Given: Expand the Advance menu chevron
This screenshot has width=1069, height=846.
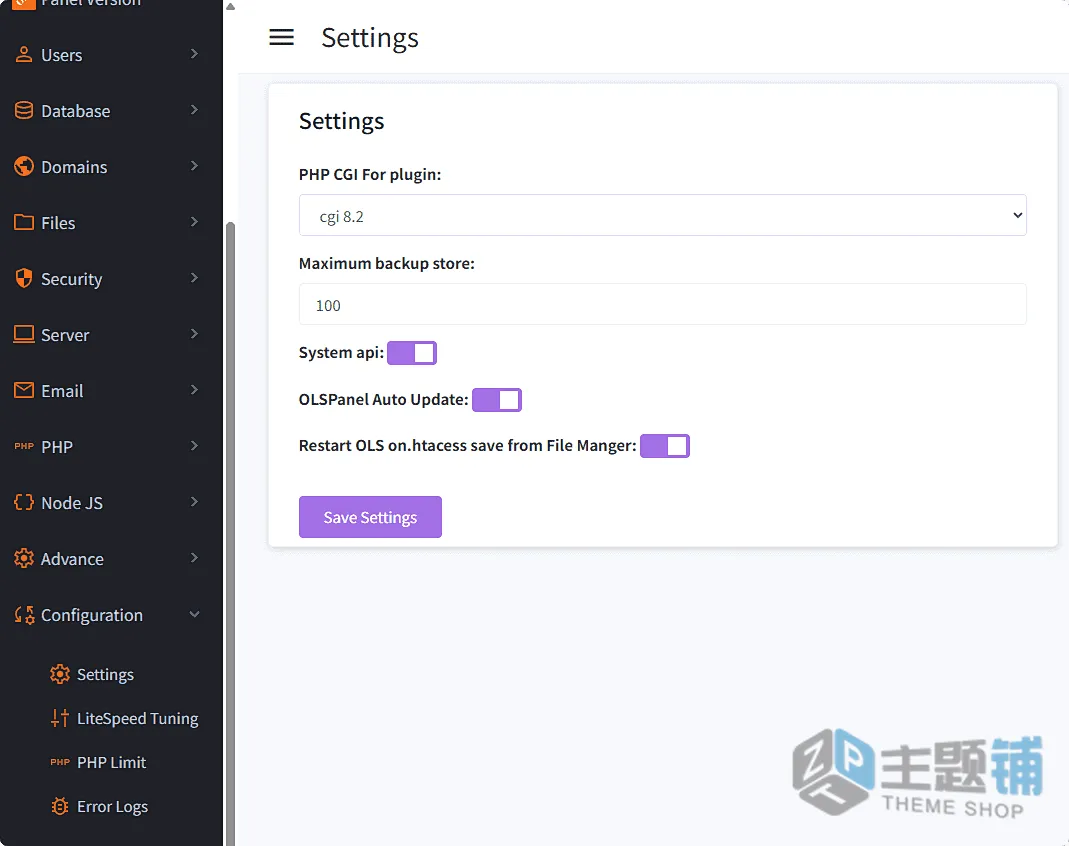Looking at the screenshot, I should point(194,558).
